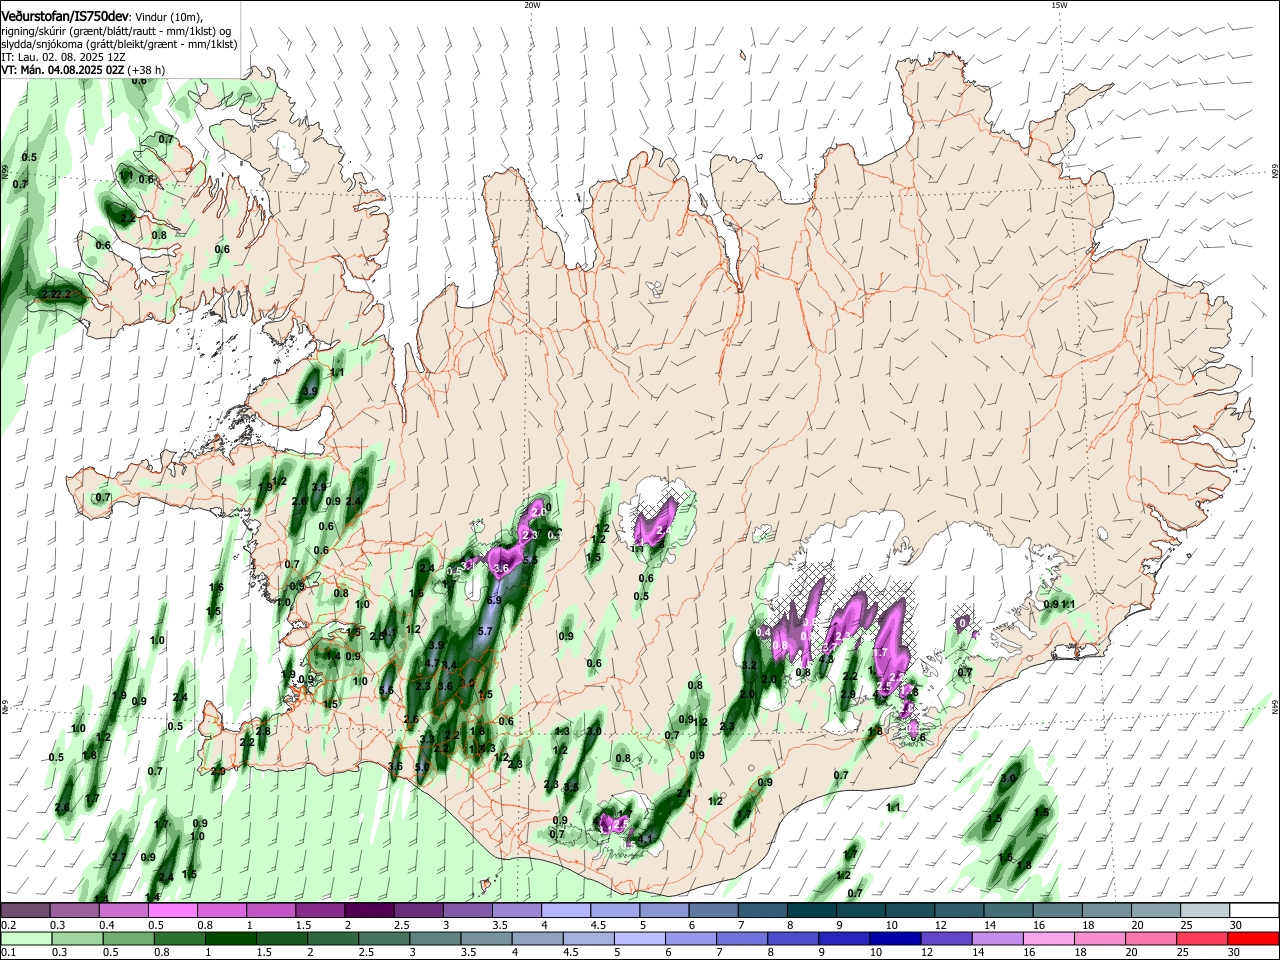This screenshot has height=960, width=1280.
Task: Pick the bright red lower swatch at 30
Action: tap(1255, 938)
